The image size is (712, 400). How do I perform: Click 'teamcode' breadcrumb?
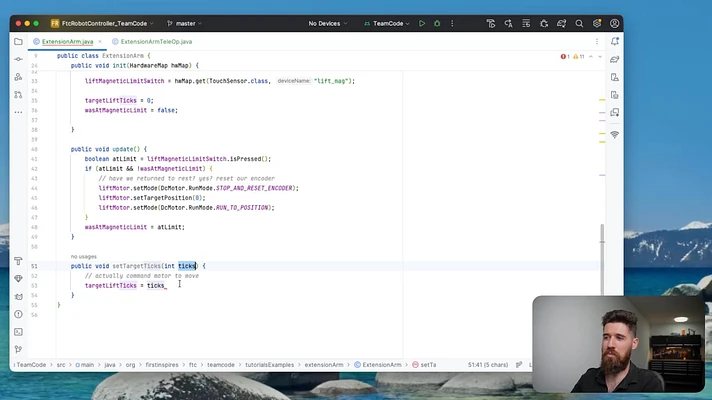point(221,365)
